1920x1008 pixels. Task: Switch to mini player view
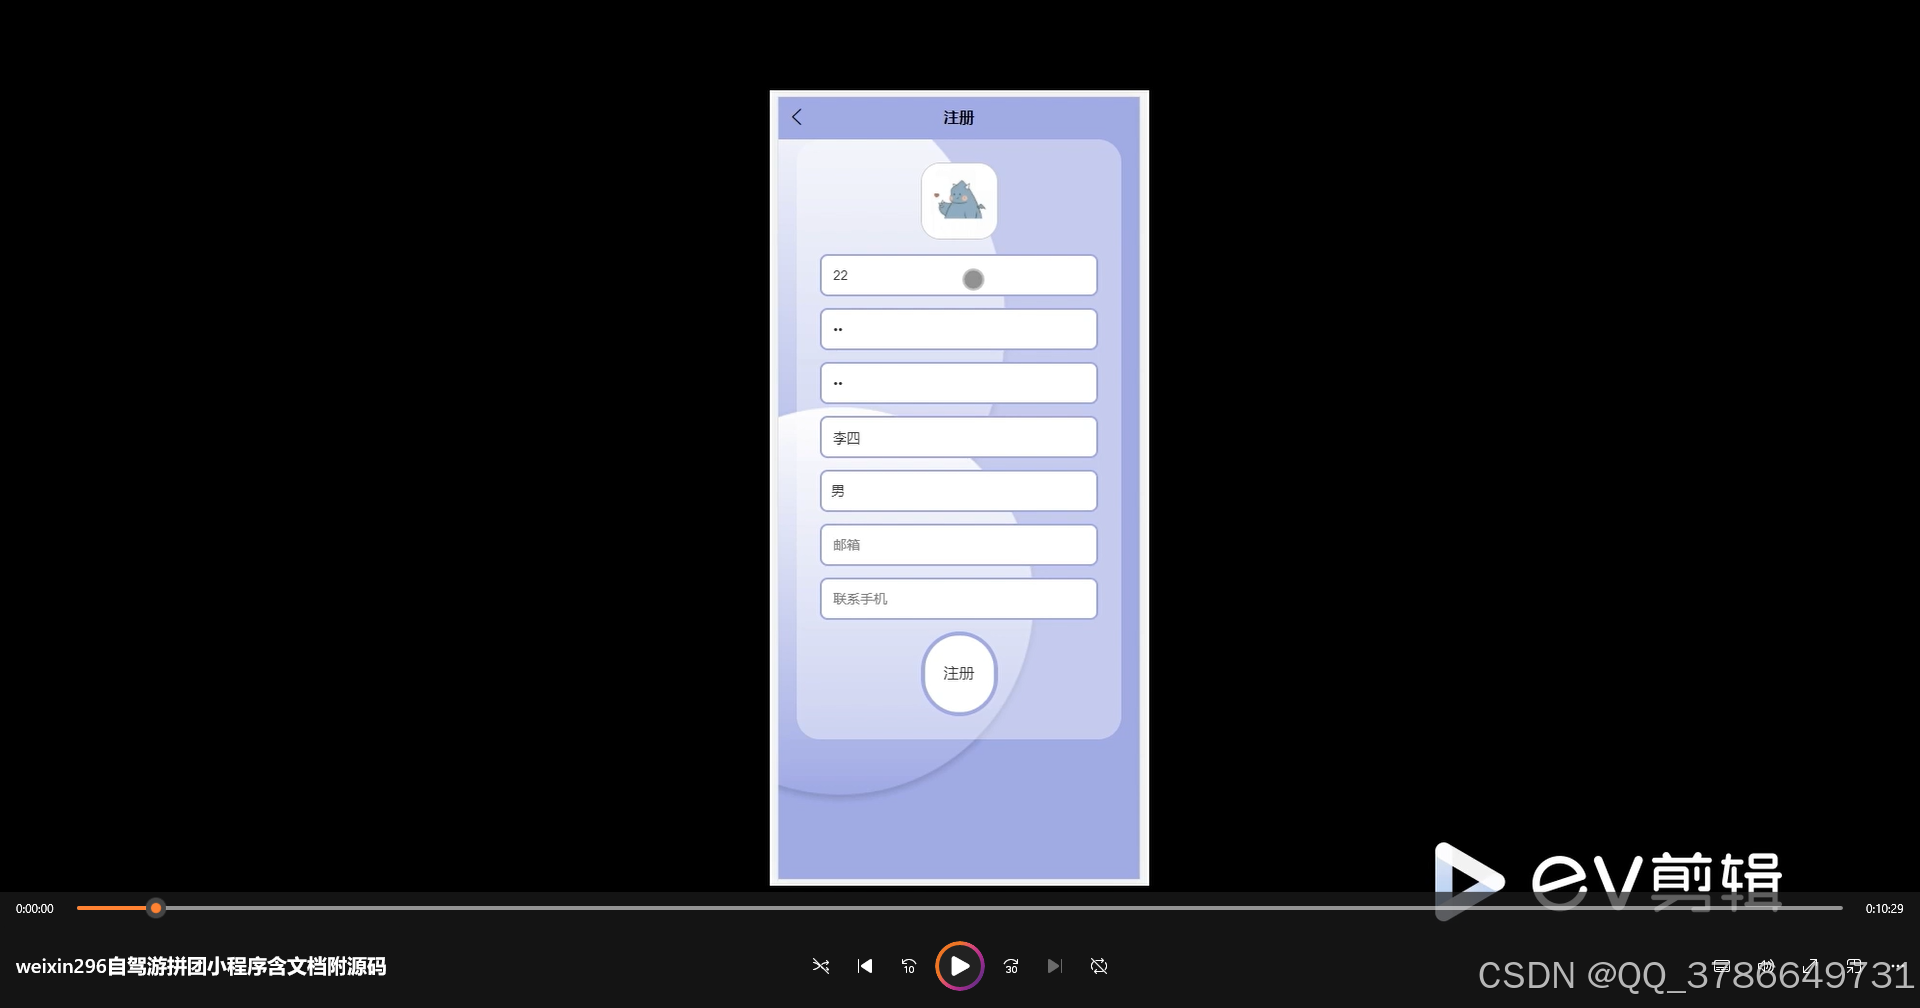coord(1854,966)
